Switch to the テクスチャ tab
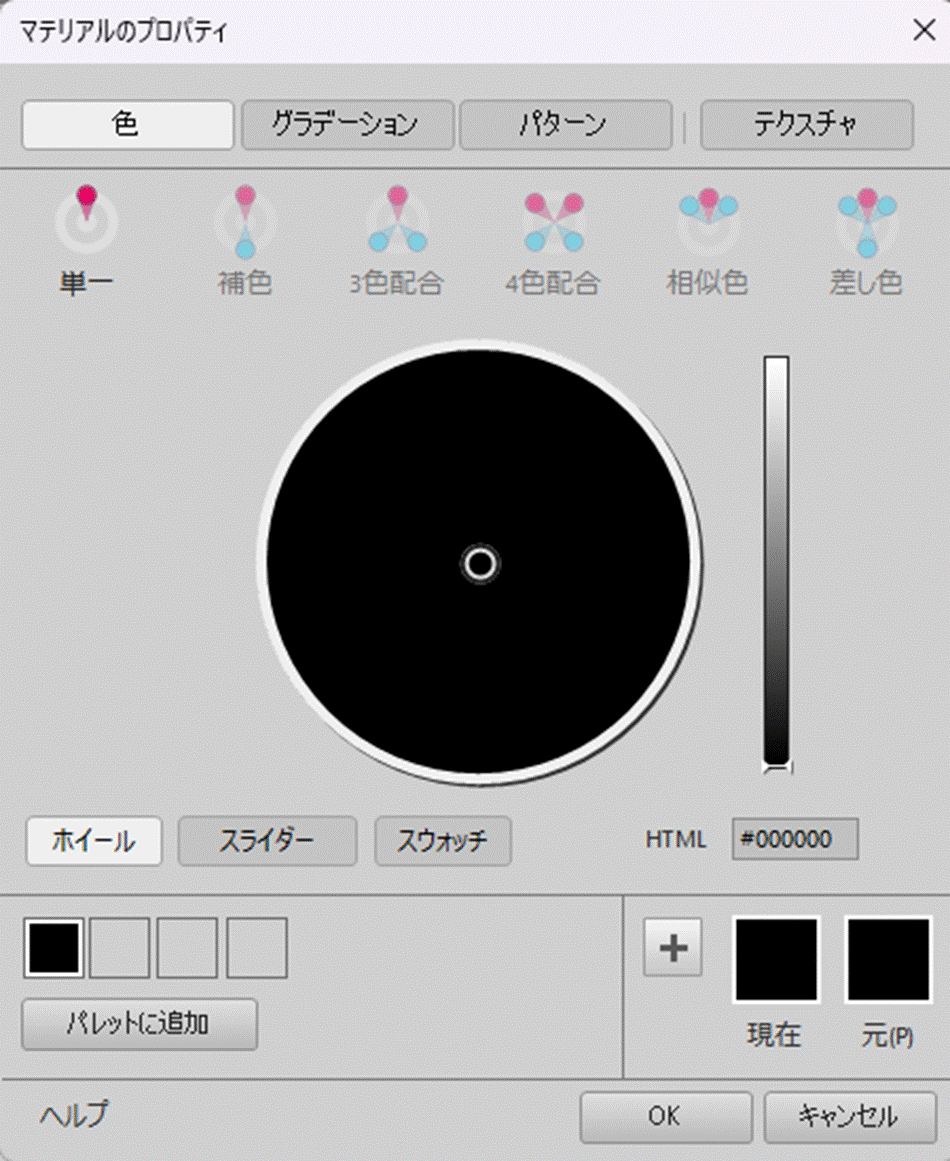This screenshot has height=1161, width=950. [x=807, y=124]
